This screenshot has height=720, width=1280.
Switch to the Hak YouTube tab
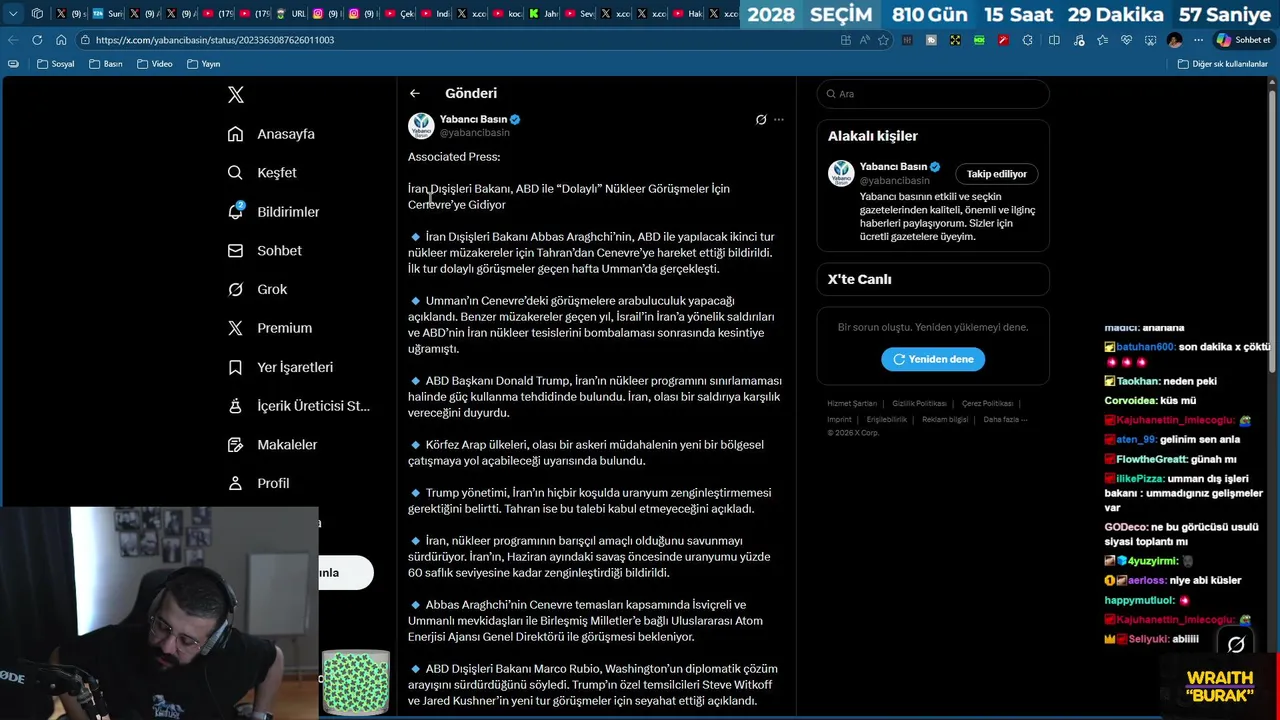pos(687,14)
